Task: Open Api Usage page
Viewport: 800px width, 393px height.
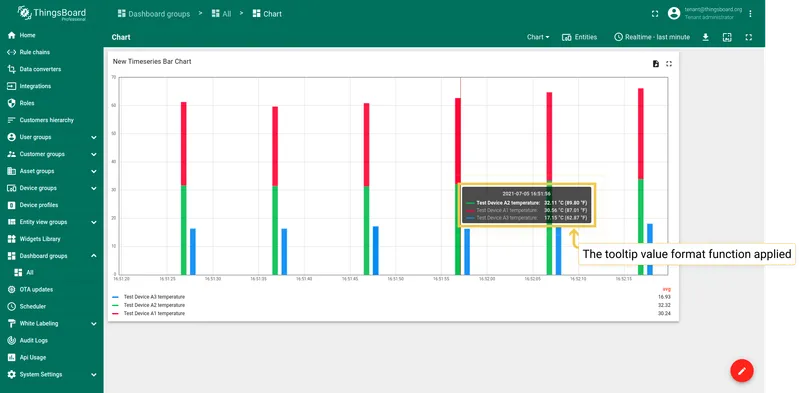Action: point(51,357)
